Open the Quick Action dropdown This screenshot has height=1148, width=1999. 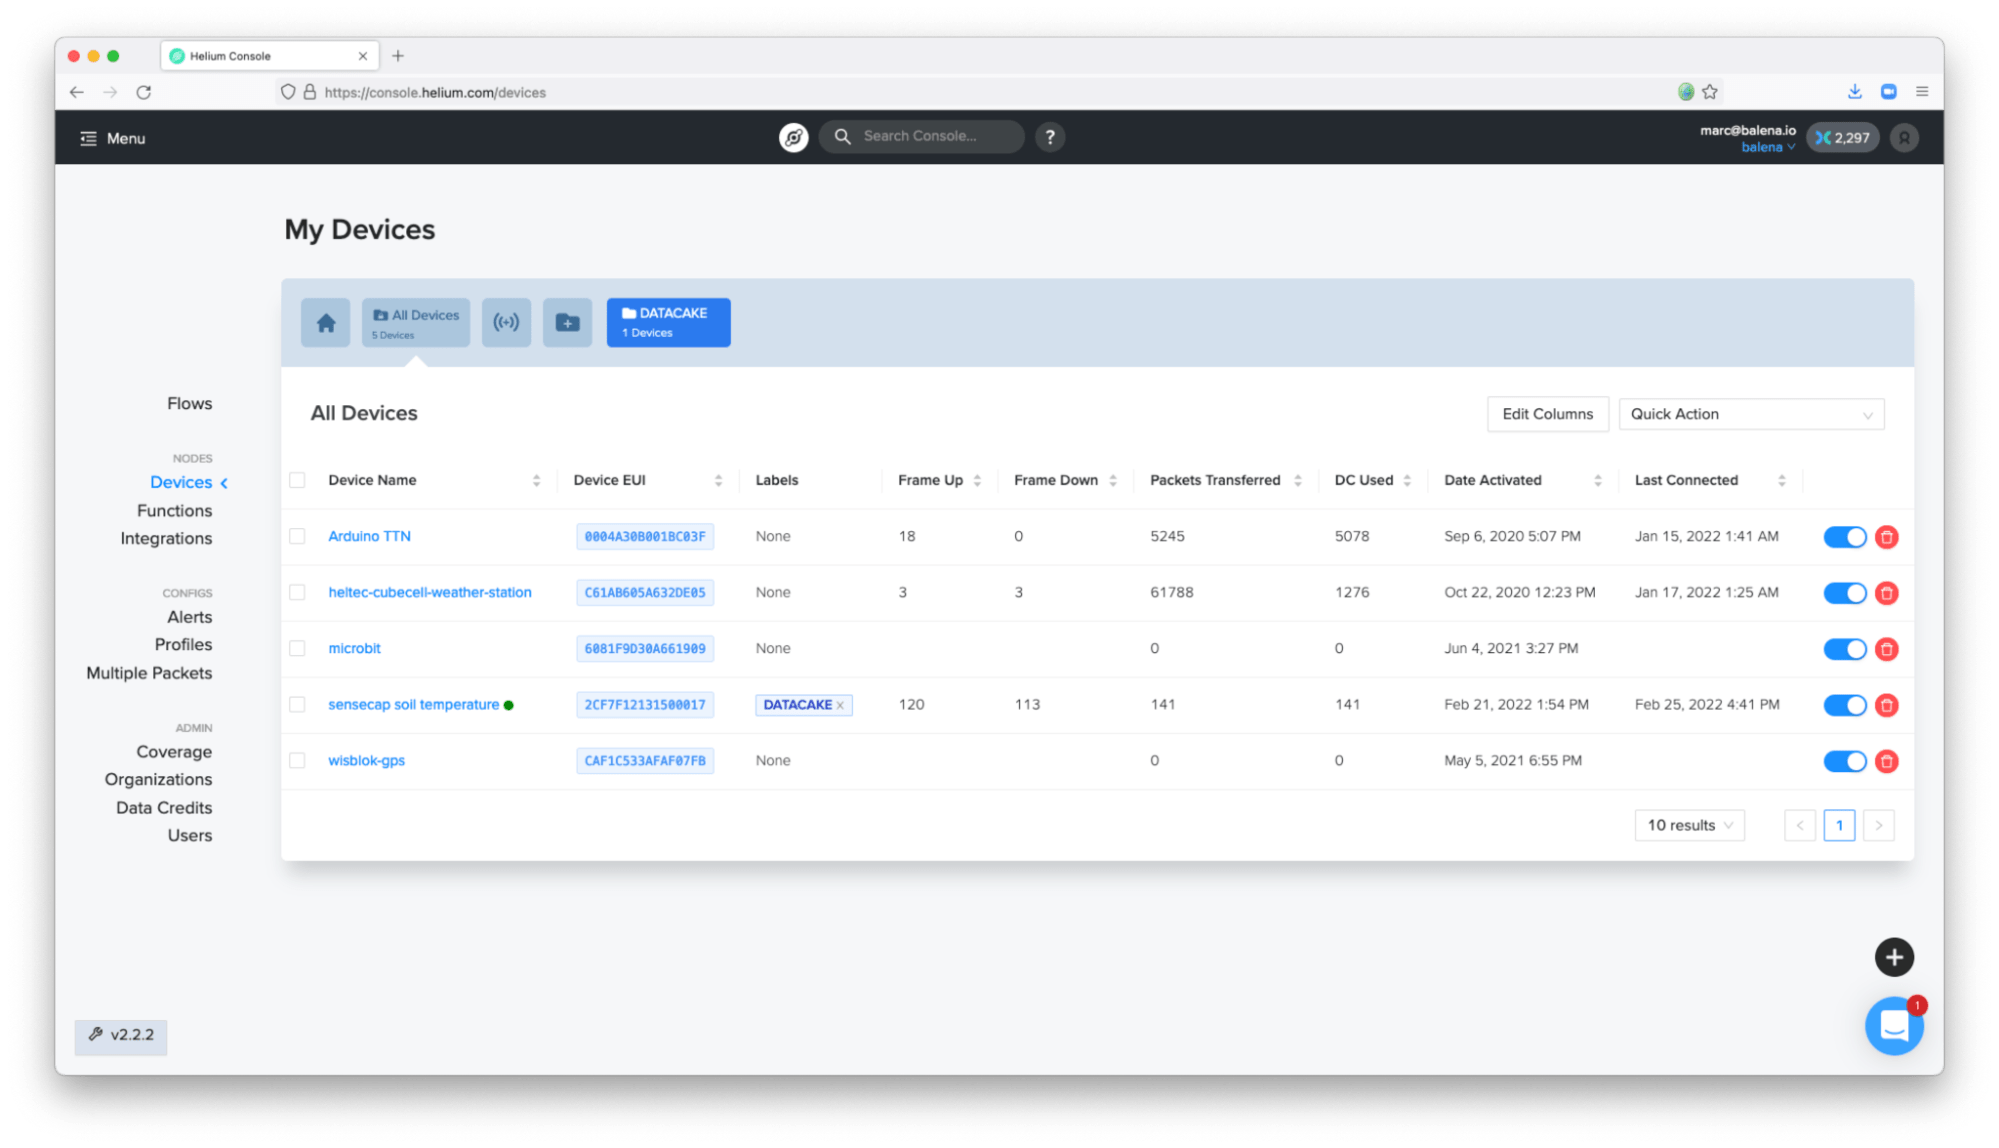tap(1750, 414)
